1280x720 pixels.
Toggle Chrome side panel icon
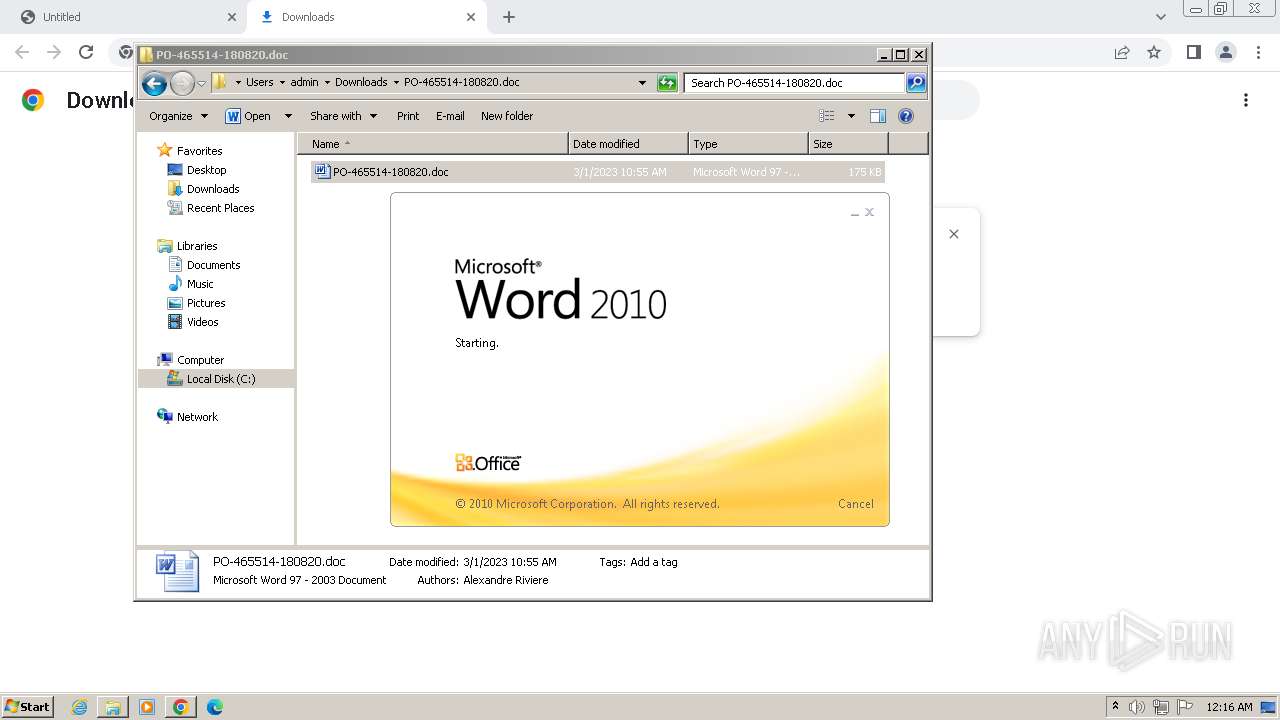pos(1193,52)
